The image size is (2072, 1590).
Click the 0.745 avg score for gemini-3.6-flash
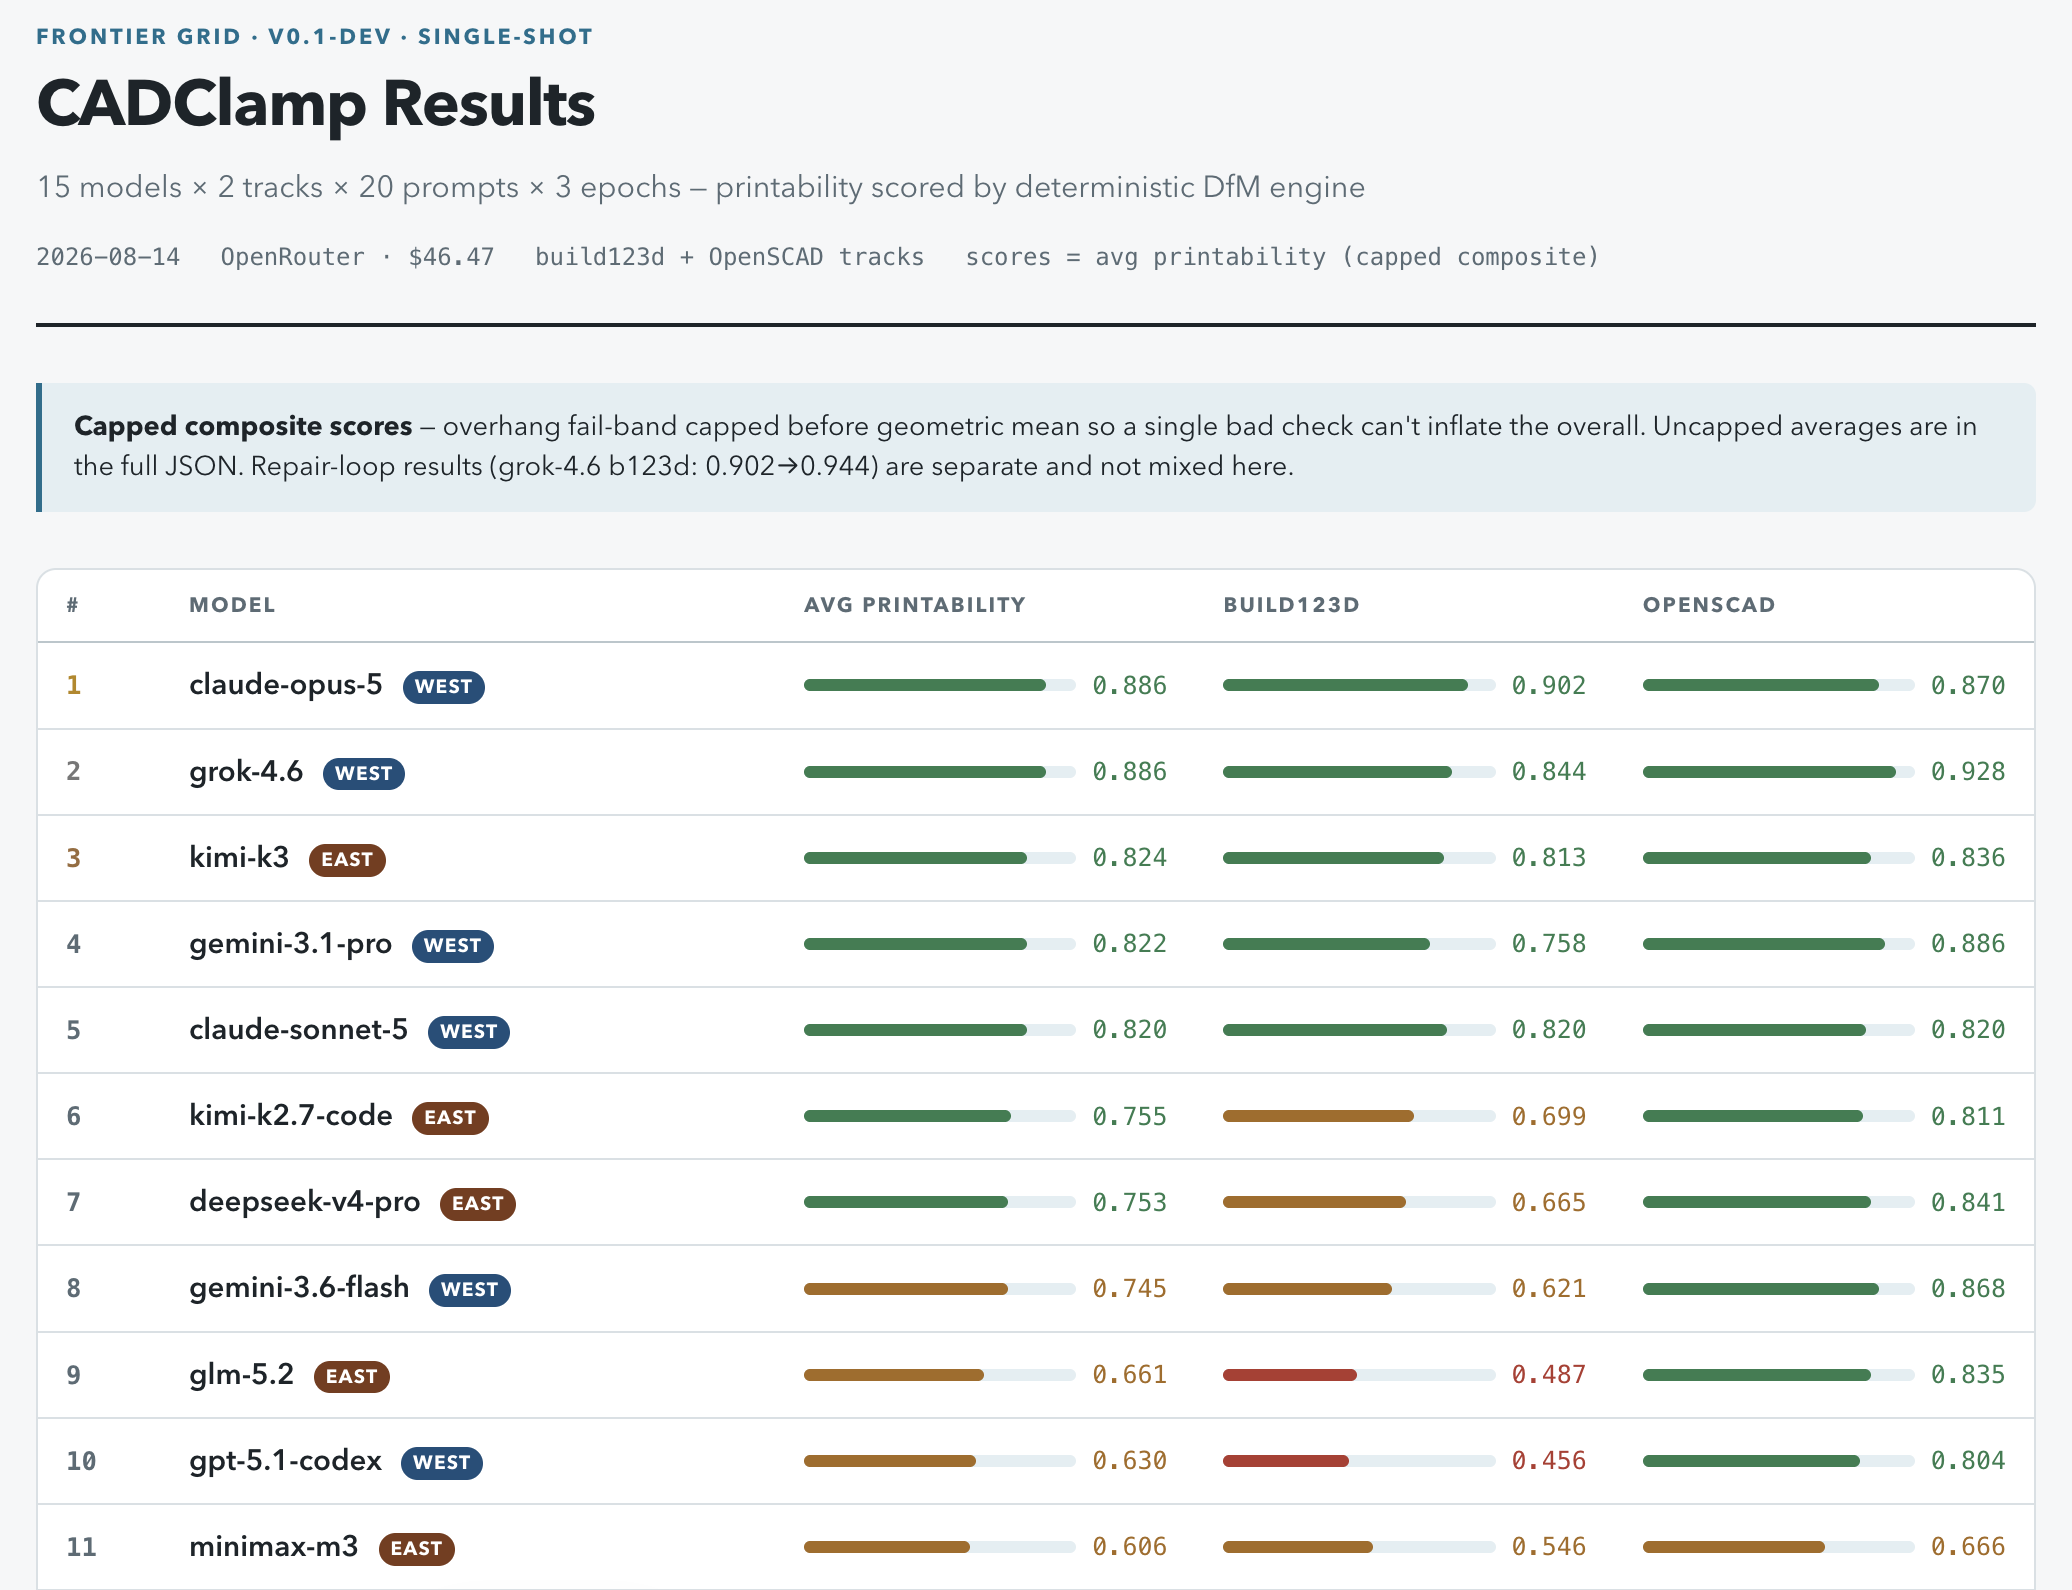coord(1129,1288)
